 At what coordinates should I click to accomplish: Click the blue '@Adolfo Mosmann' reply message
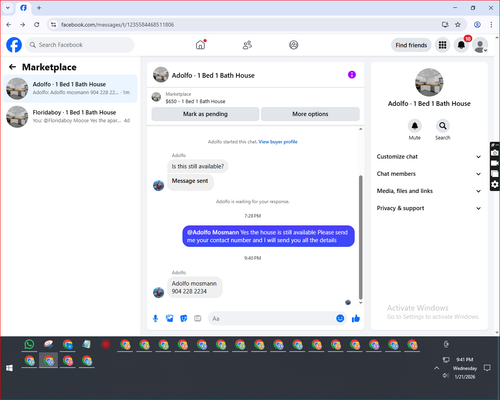coord(268,236)
